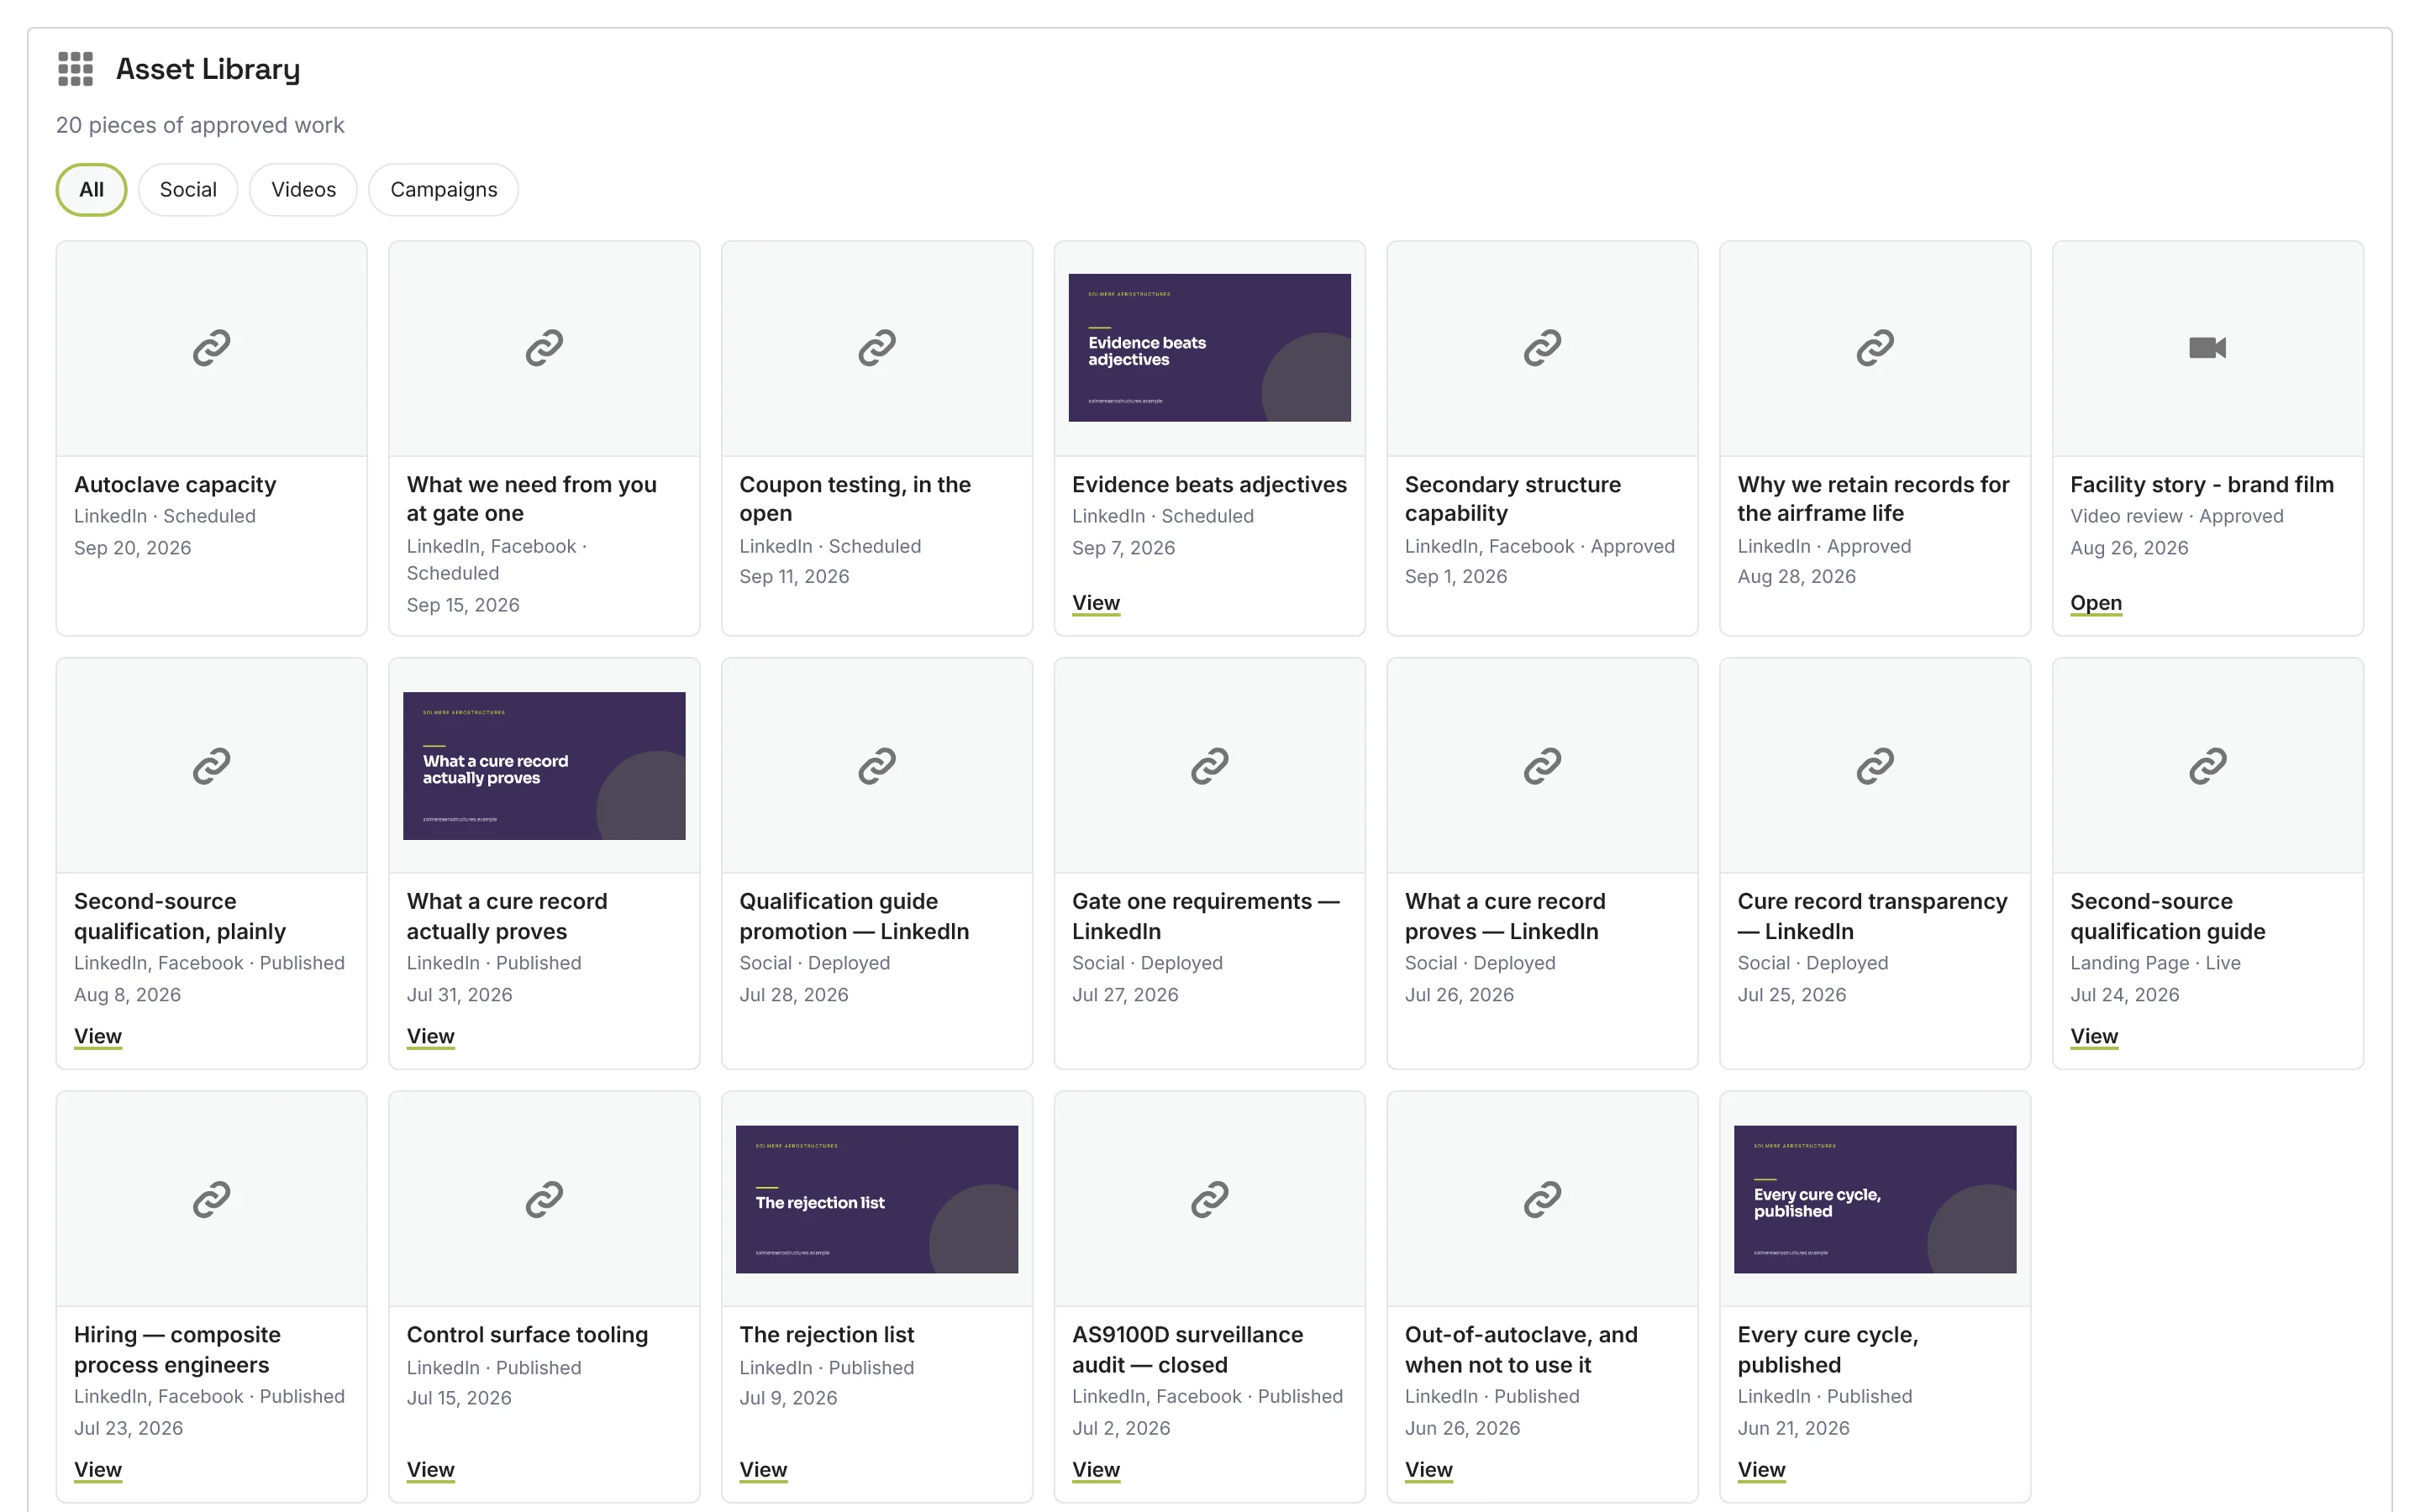Switch to the Campaigns filter tab
2420x1512 pixels.
coord(444,190)
